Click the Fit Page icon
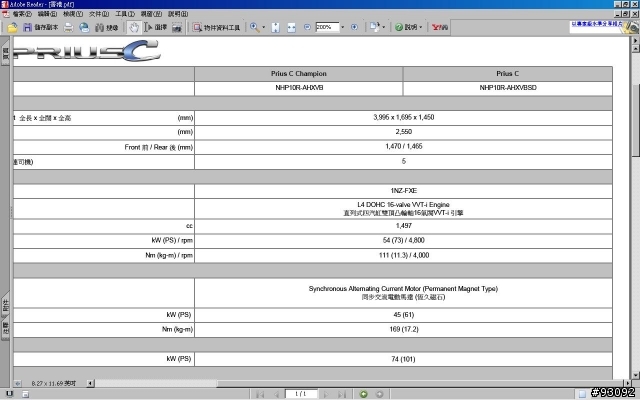This screenshot has height=400, width=640. tap(276, 27)
